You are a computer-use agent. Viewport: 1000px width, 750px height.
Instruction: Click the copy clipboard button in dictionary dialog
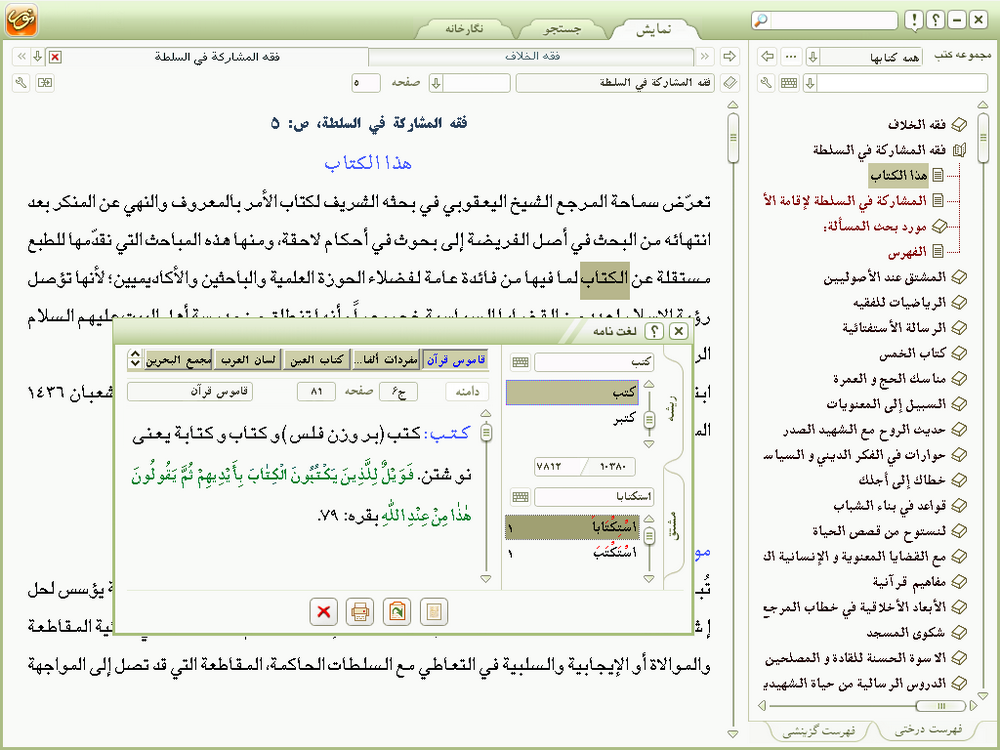coord(397,612)
